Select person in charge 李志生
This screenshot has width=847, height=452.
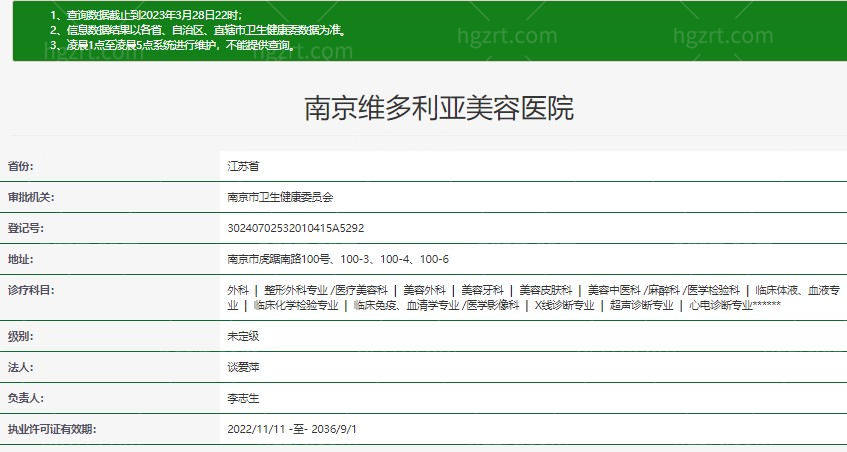pos(243,398)
